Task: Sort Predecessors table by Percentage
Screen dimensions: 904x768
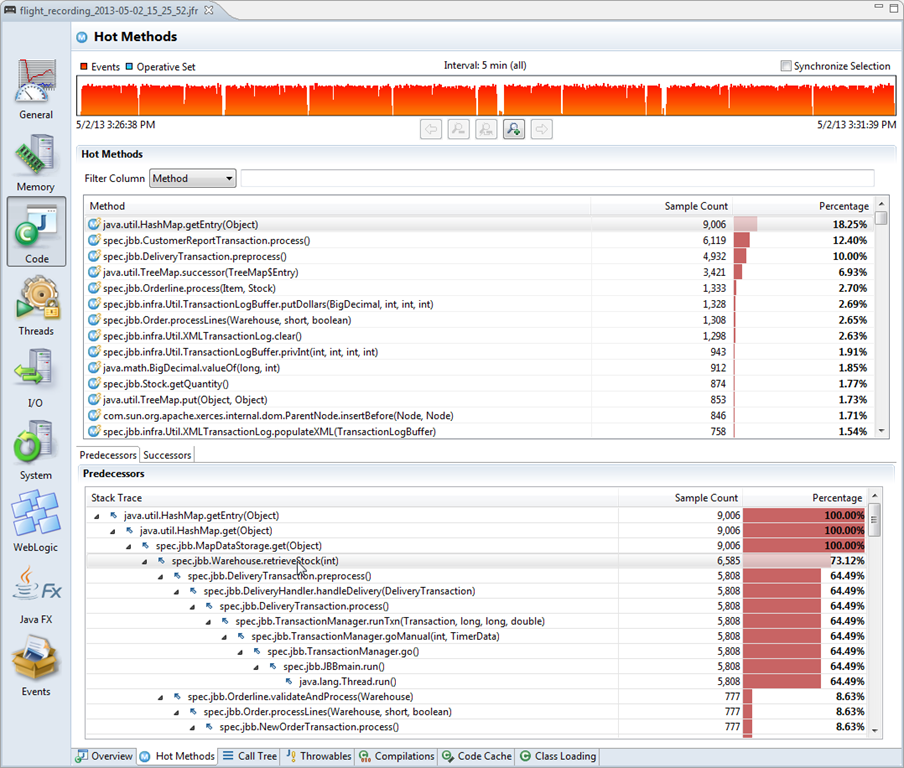Action: coord(805,498)
